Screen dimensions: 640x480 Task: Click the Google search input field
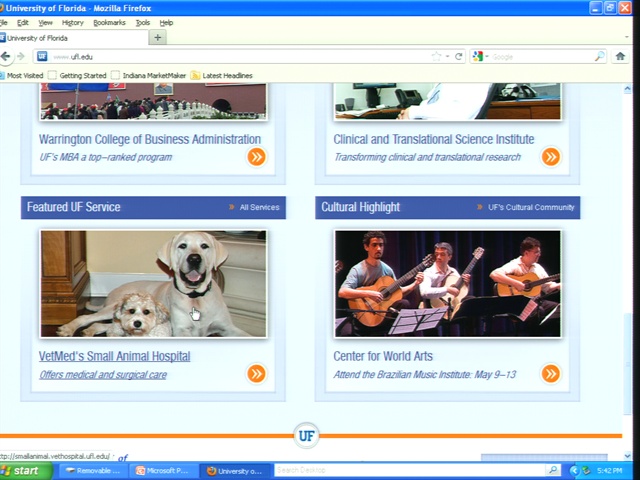[541, 57]
